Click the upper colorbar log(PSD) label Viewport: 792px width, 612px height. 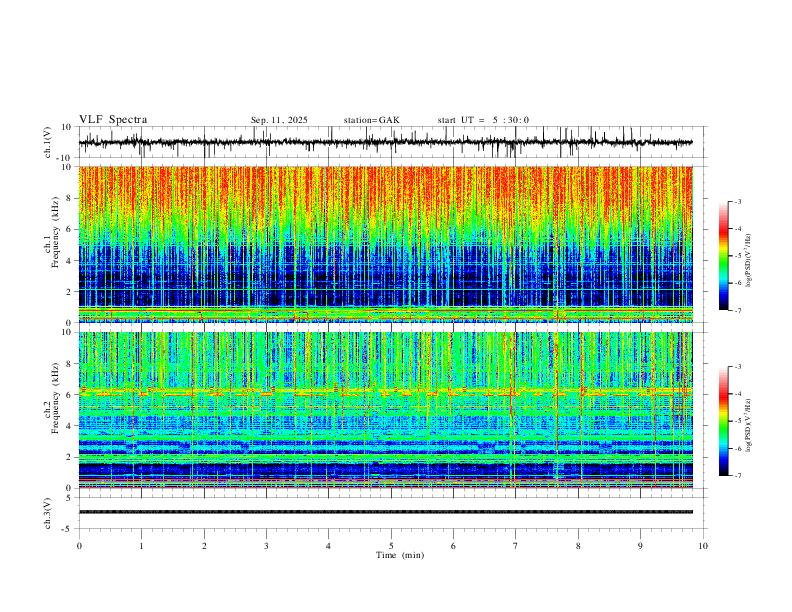[x=749, y=260]
